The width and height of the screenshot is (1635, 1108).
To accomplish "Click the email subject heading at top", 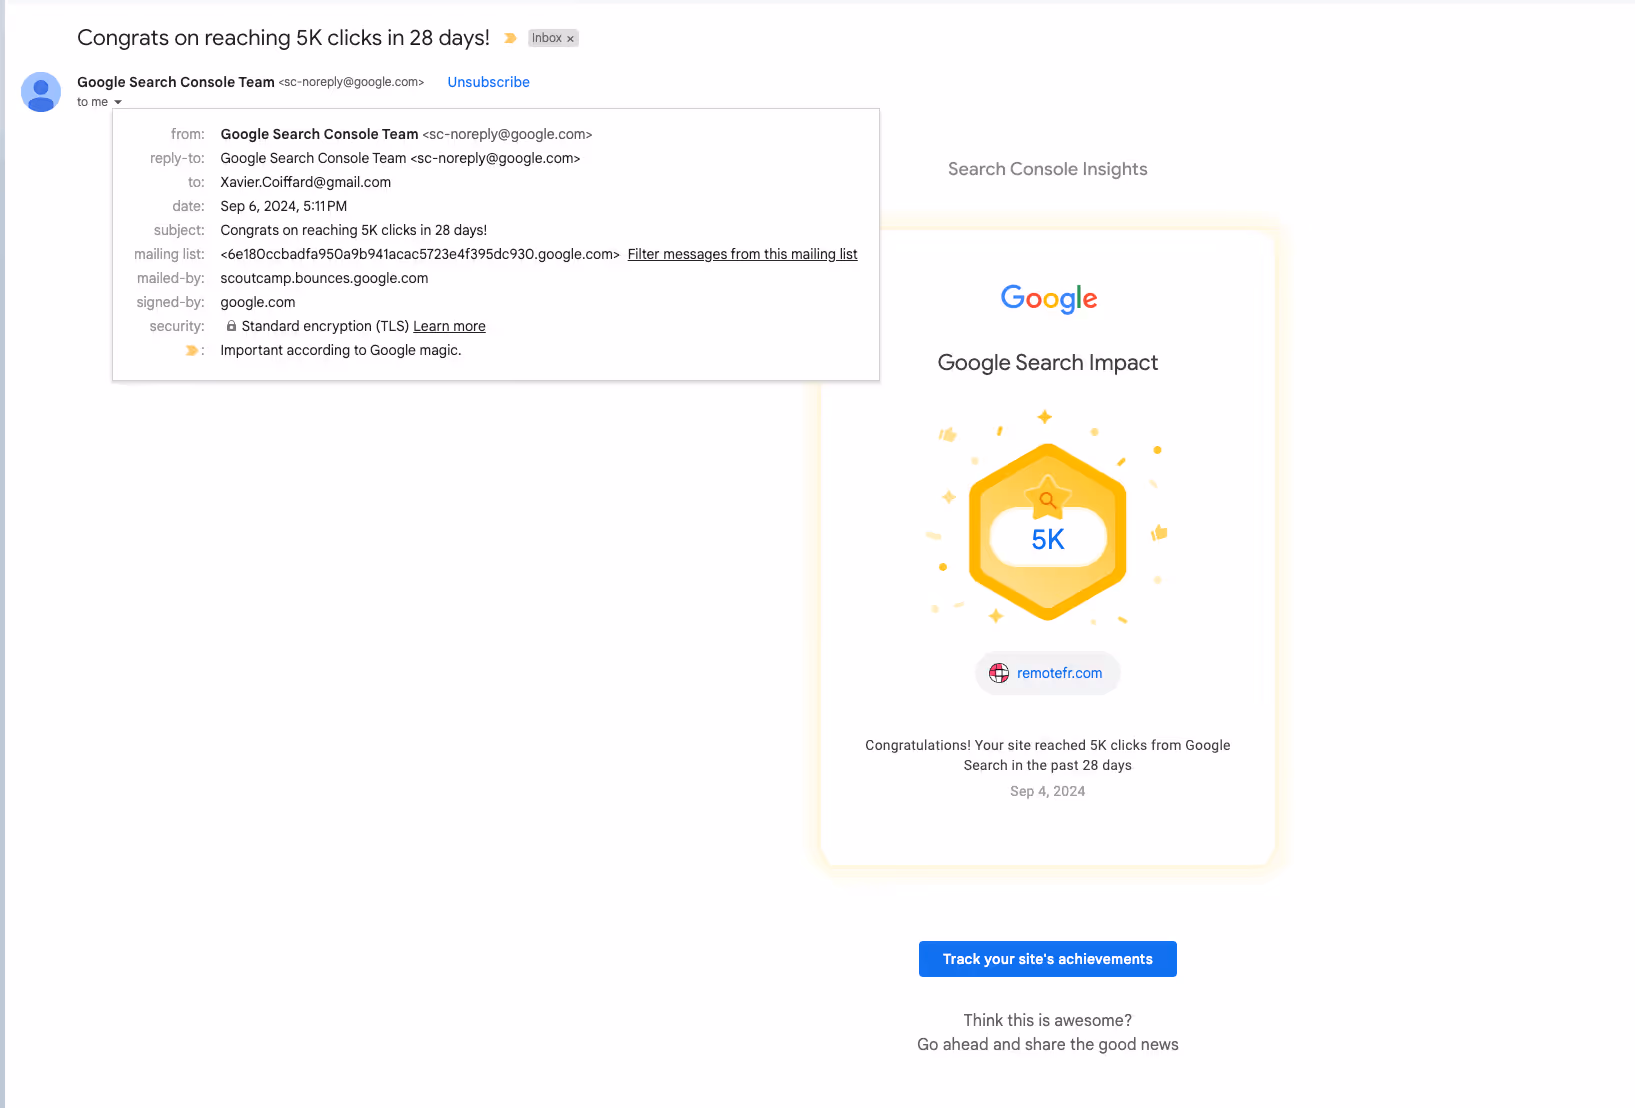I will tap(283, 38).
